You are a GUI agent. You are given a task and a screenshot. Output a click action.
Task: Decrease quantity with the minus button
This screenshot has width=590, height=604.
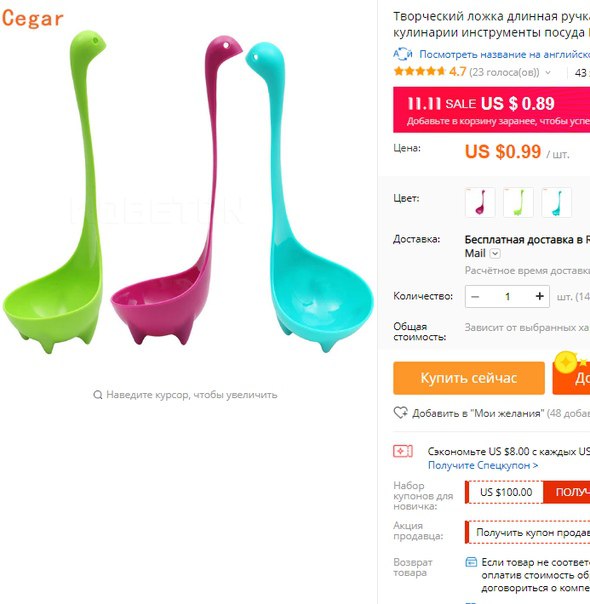tap(475, 296)
